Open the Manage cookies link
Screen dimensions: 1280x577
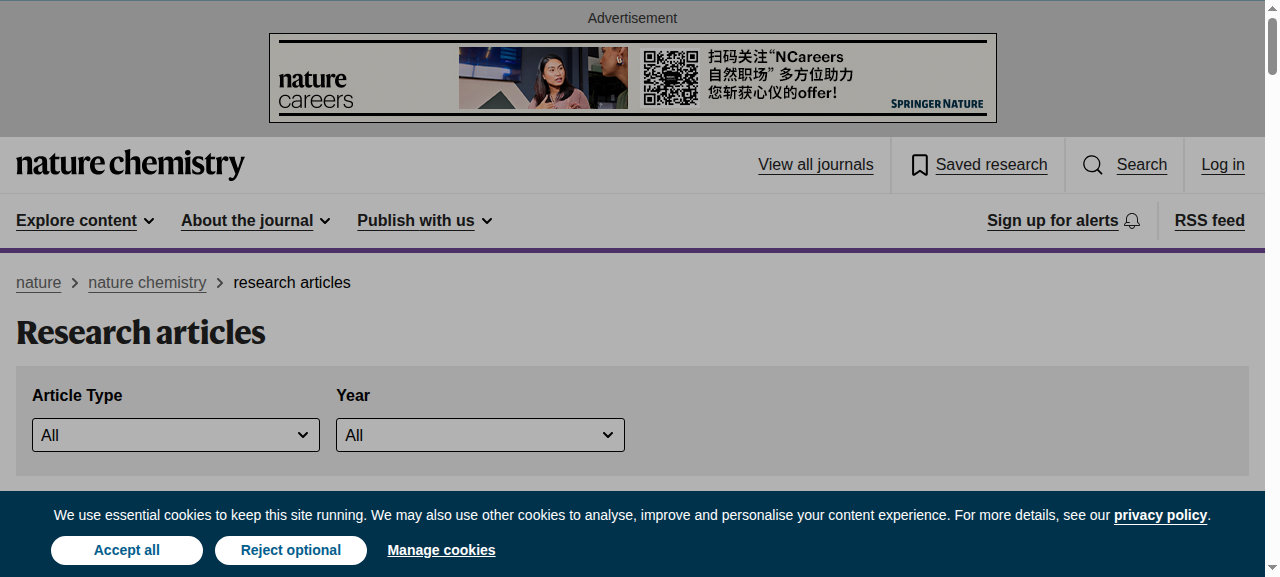pyautogui.click(x=441, y=550)
